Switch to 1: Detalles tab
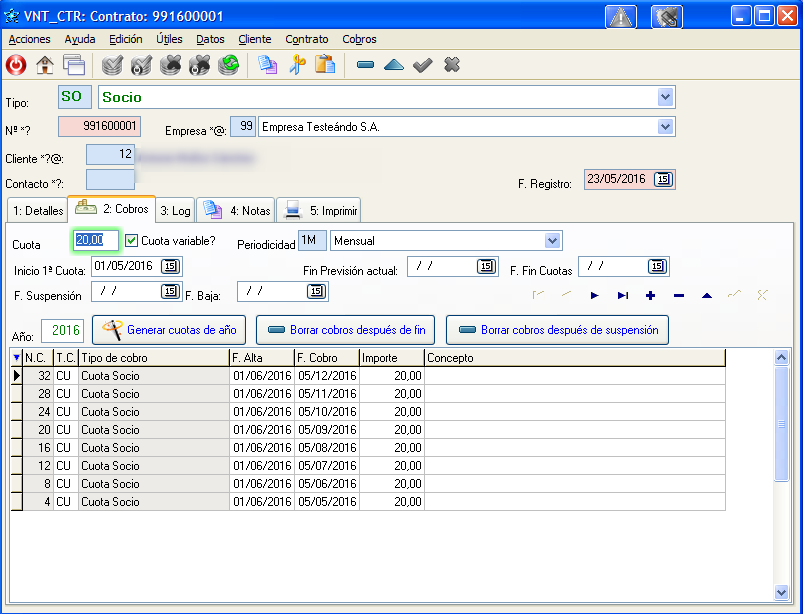Image resolution: width=803 pixels, height=614 pixels. coord(37,210)
